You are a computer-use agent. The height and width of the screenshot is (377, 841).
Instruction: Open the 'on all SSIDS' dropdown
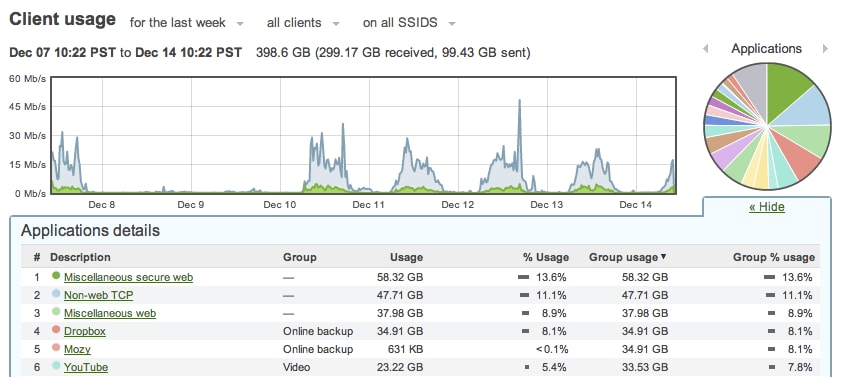point(409,23)
